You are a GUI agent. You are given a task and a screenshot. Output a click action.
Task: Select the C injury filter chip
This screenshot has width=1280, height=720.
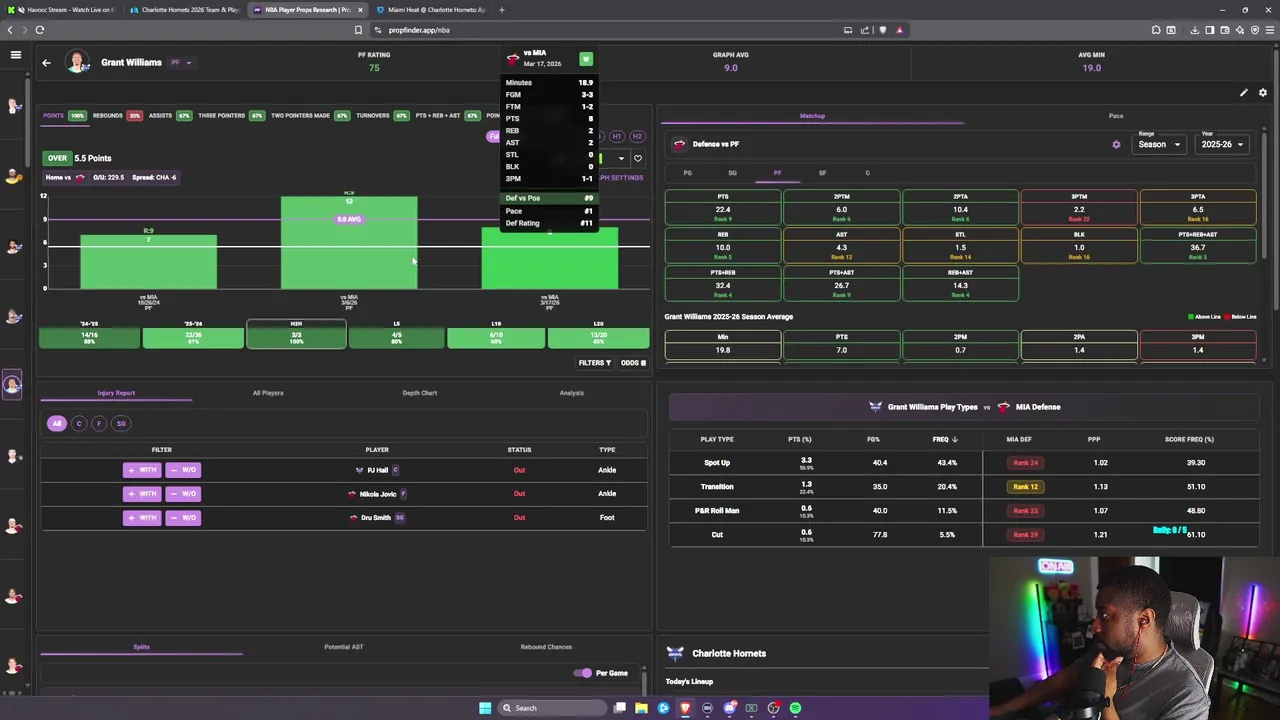point(79,423)
